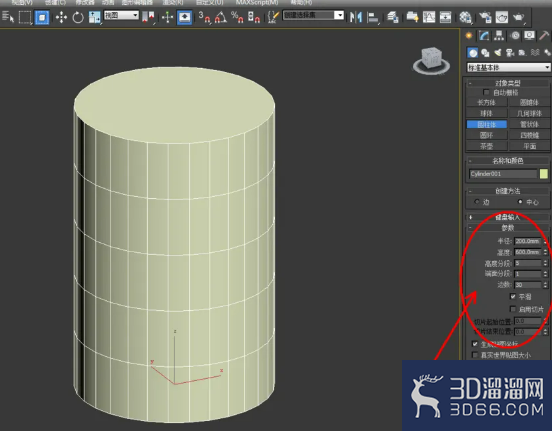Click the Mirror tool icon
This screenshot has width=552, height=431.
[356, 17]
